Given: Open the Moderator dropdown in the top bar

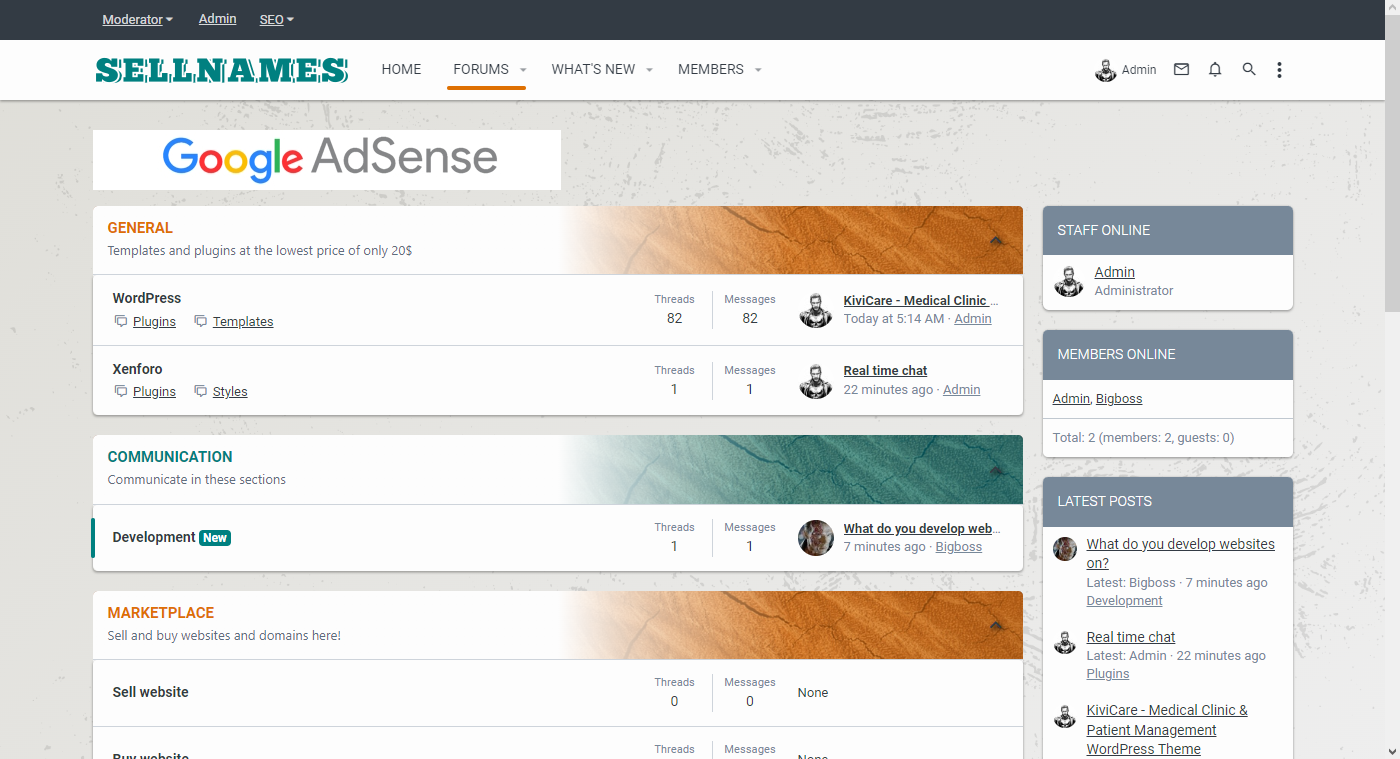Looking at the screenshot, I should tap(138, 19).
